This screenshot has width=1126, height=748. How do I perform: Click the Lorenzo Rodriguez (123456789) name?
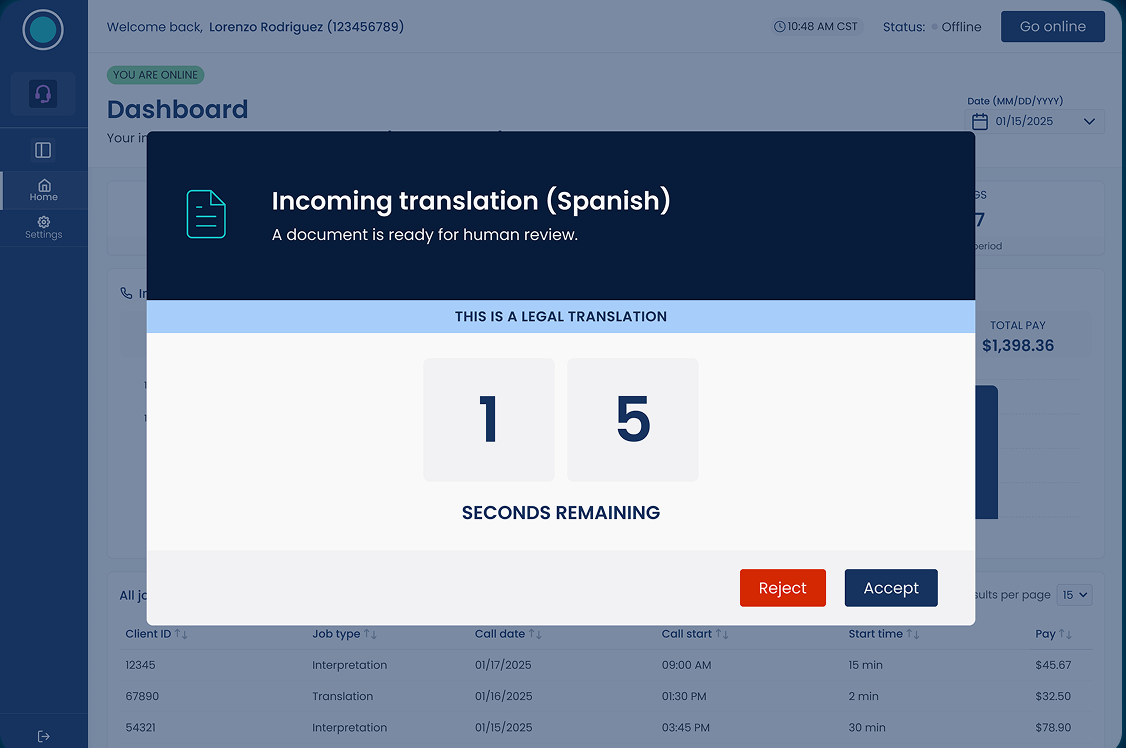click(x=307, y=27)
